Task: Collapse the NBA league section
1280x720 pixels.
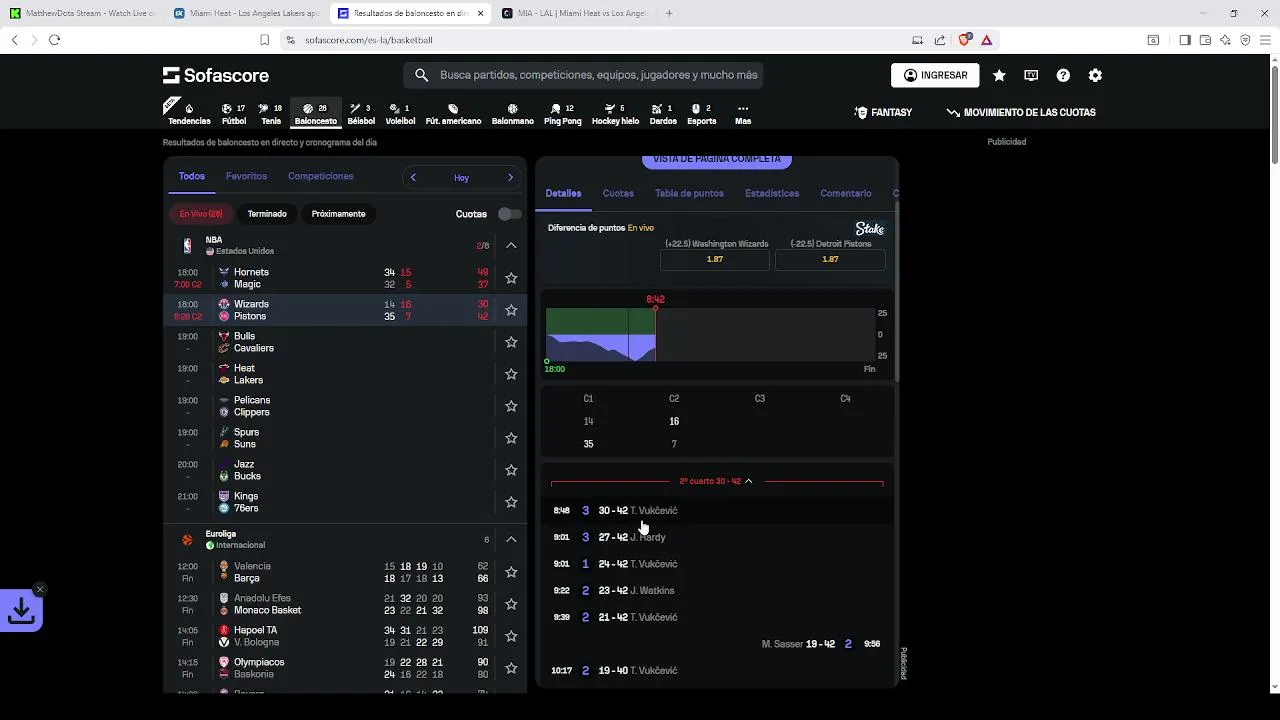Action: 511,245
